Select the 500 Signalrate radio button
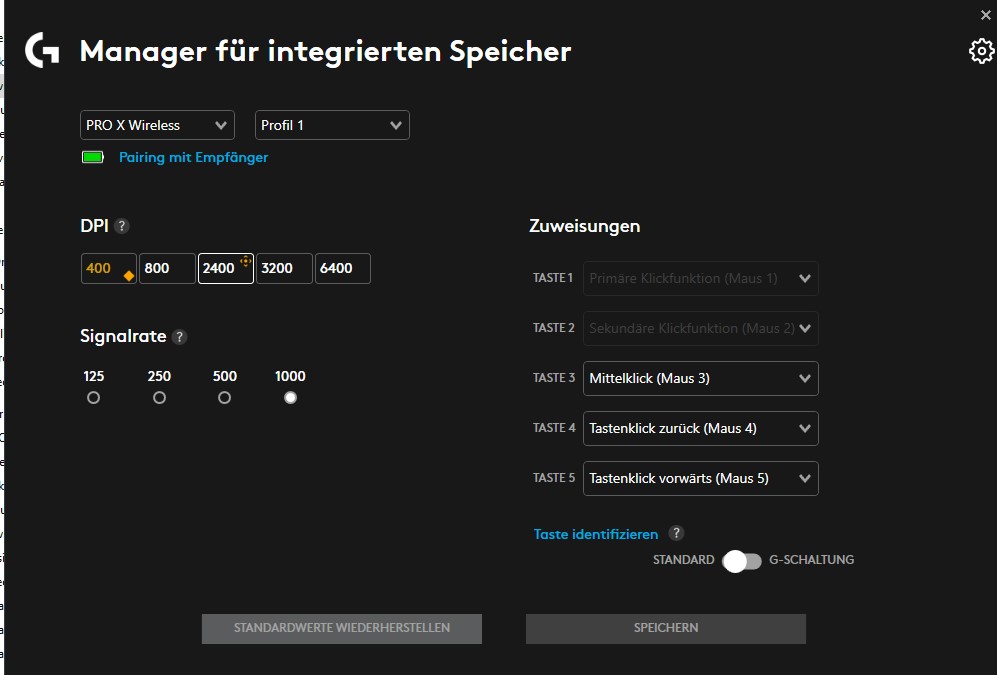Image resolution: width=997 pixels, height=675 pixels. coord(224,397)
